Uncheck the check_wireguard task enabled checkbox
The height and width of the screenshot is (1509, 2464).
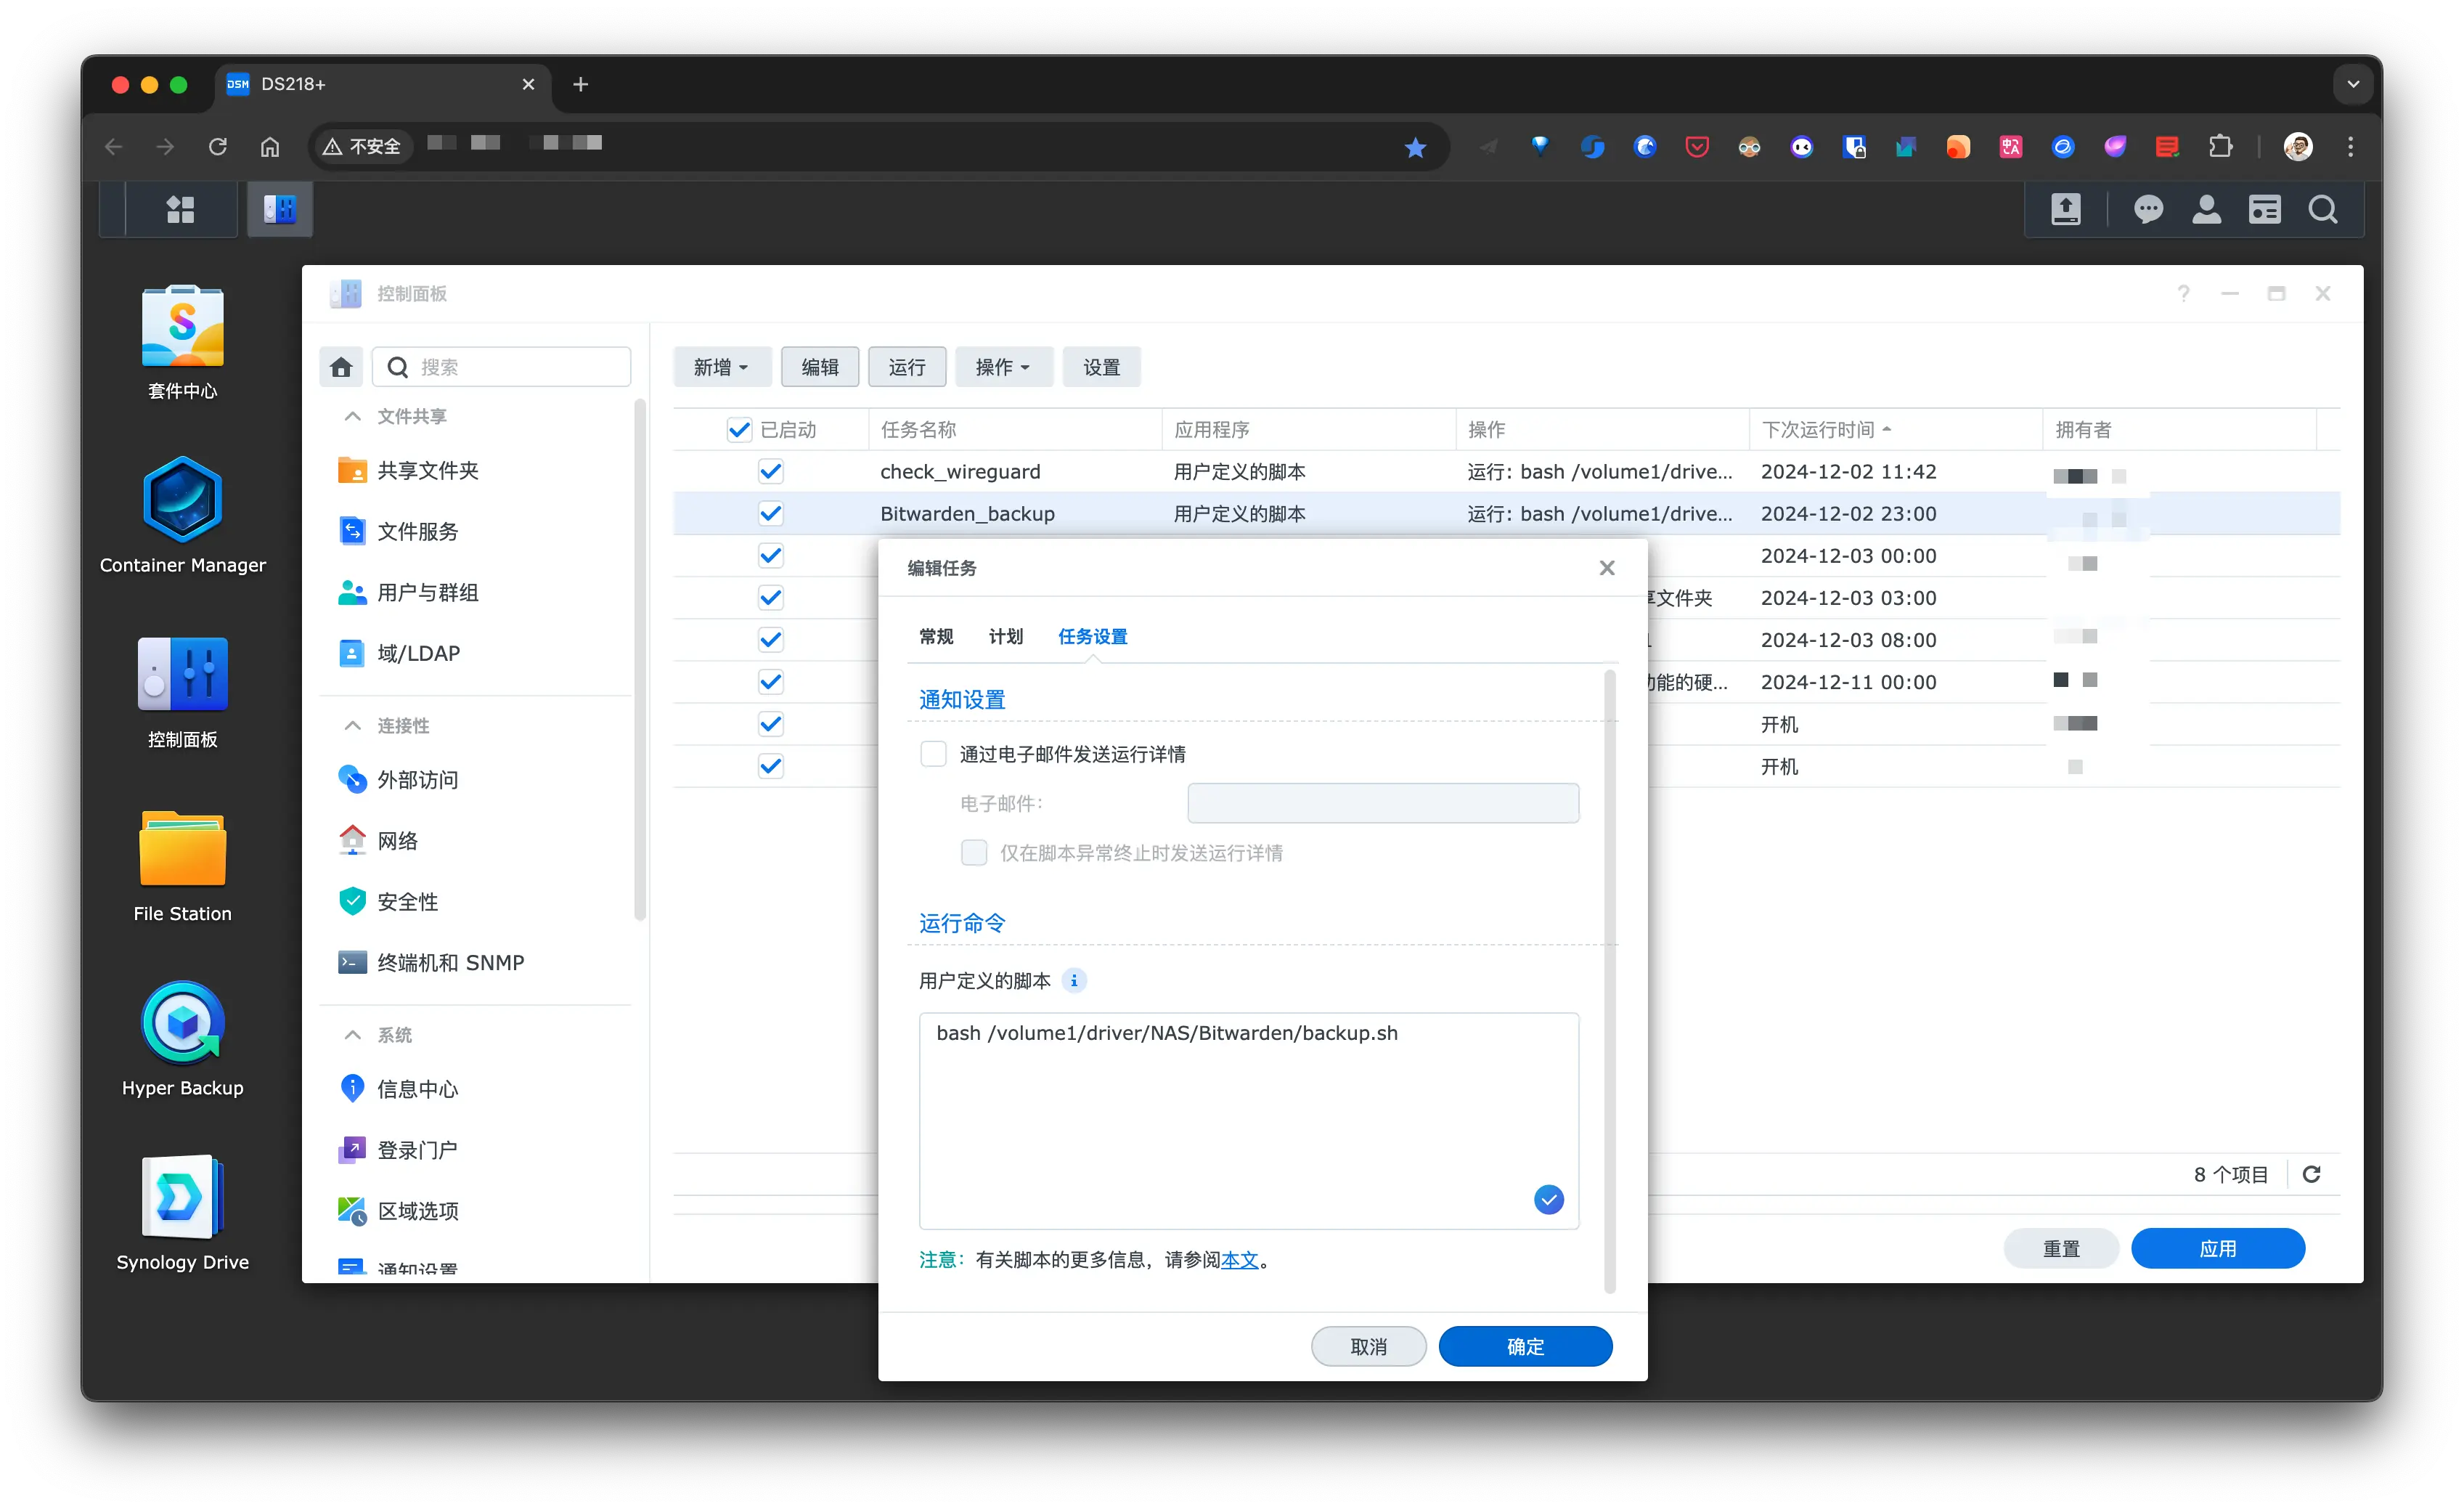[x=770, y=471]
